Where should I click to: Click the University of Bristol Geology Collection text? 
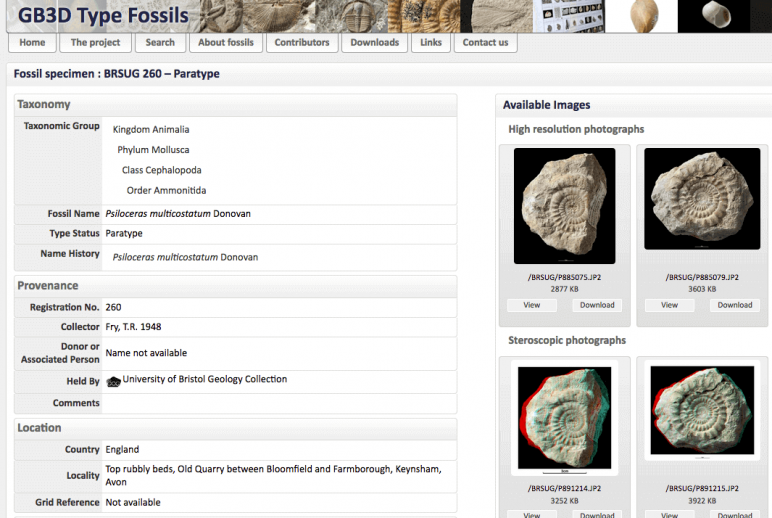pyautogui.click(x=205, y=379)
